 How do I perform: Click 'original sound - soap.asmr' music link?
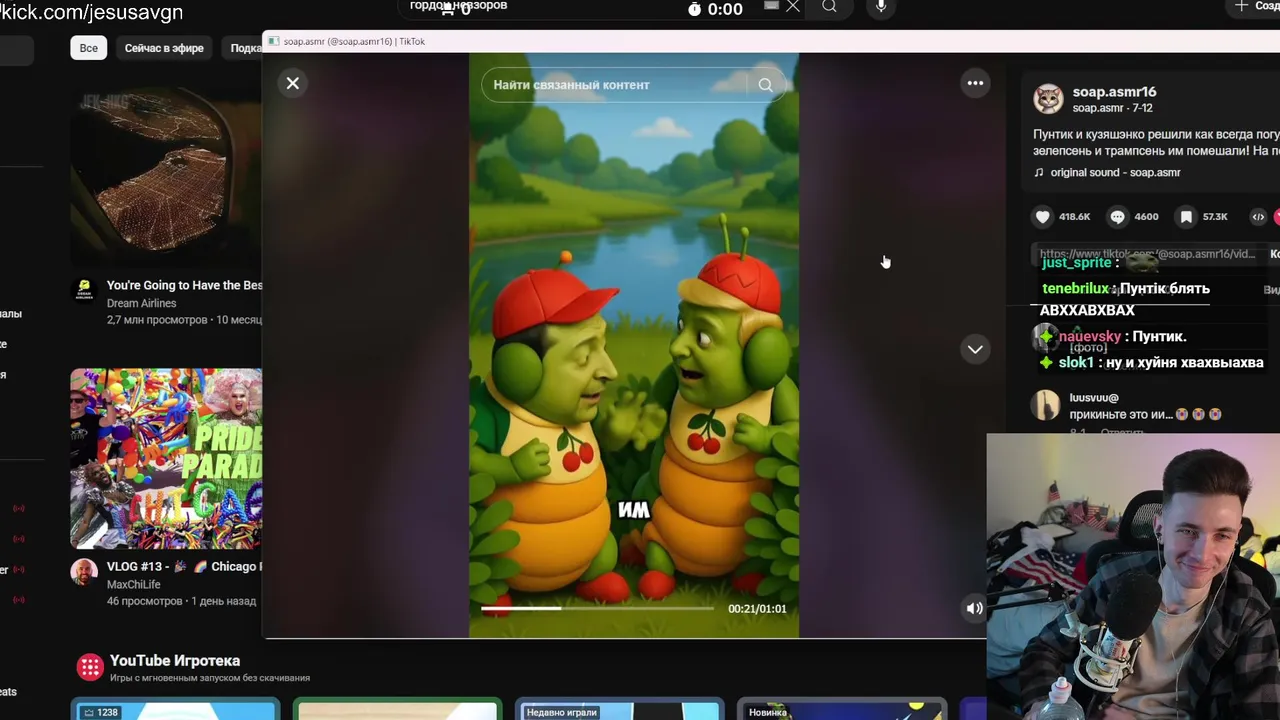pyautogui.click(x=1115, y=172)
